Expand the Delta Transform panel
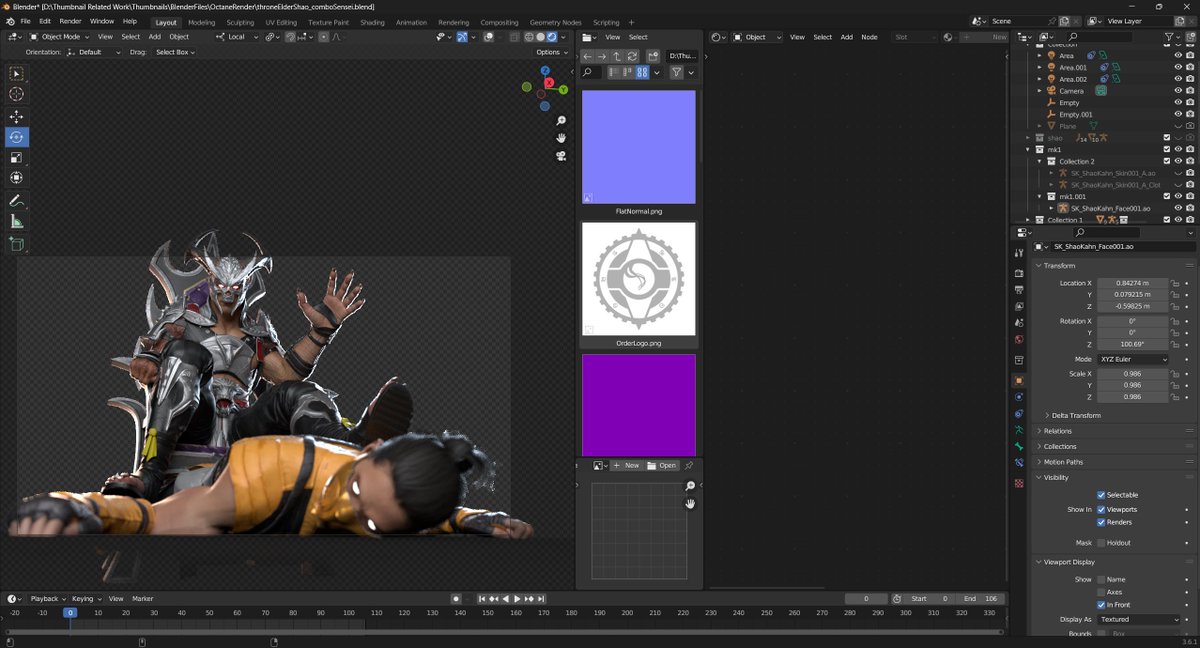1200x648 pixels. pos(1075,415)
